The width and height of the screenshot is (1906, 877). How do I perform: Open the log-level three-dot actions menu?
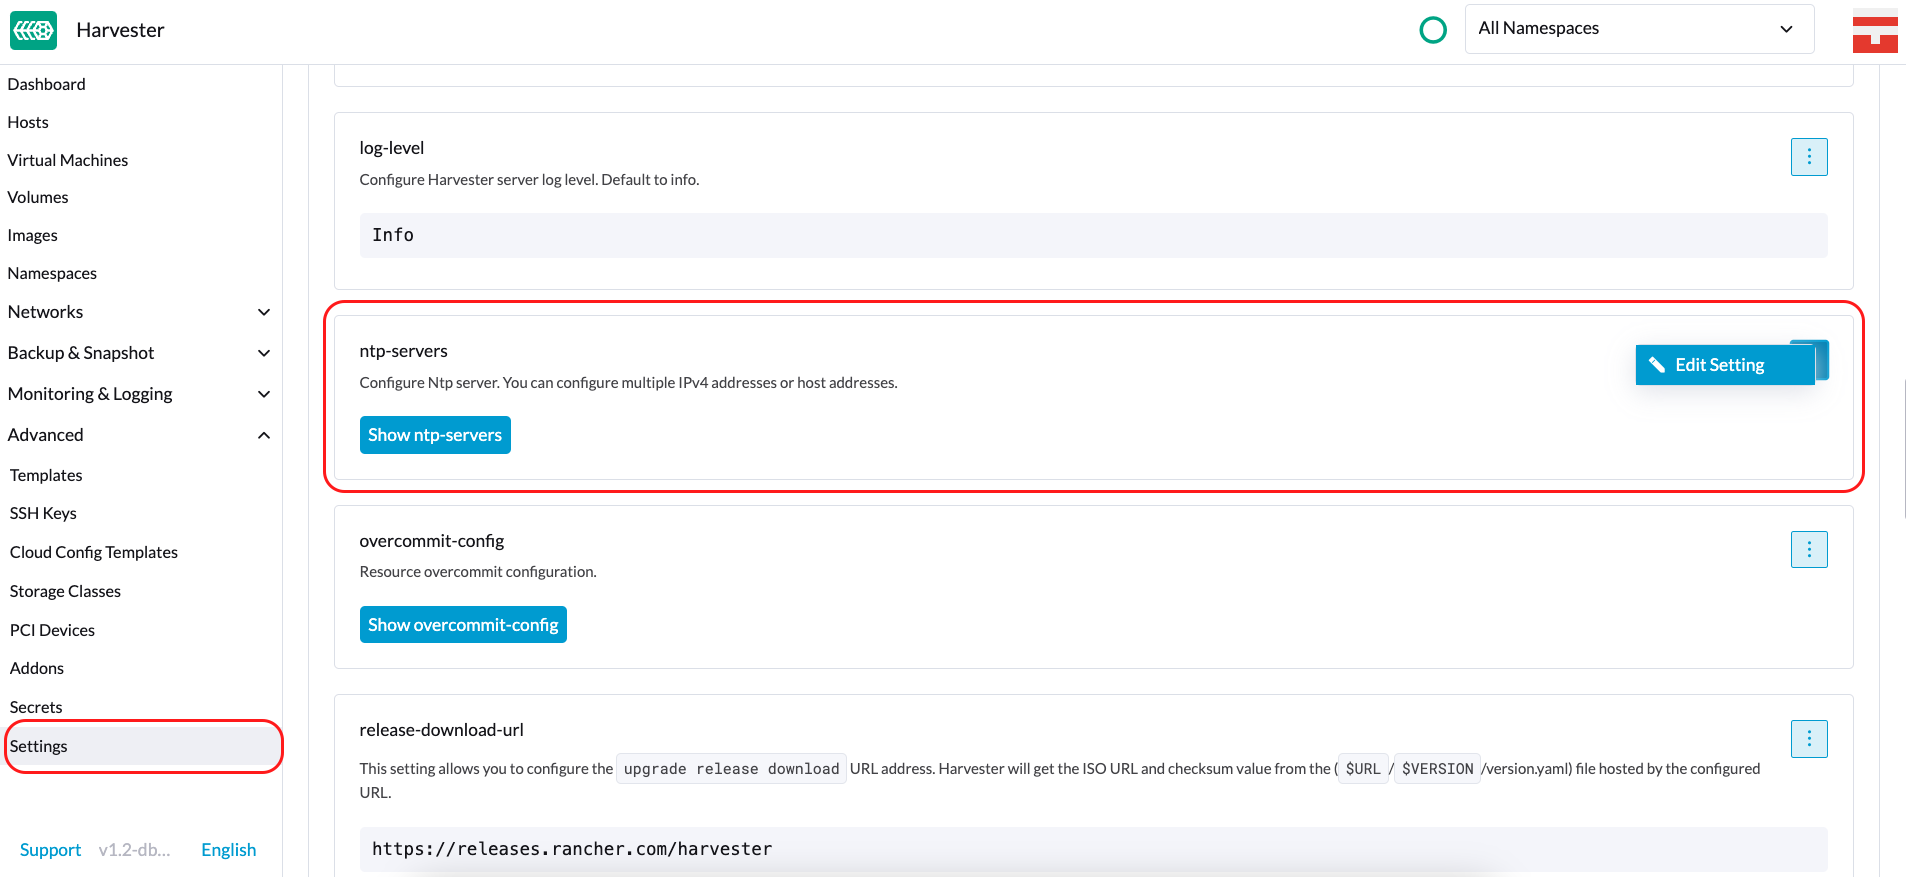click(x=1808, y=157)
